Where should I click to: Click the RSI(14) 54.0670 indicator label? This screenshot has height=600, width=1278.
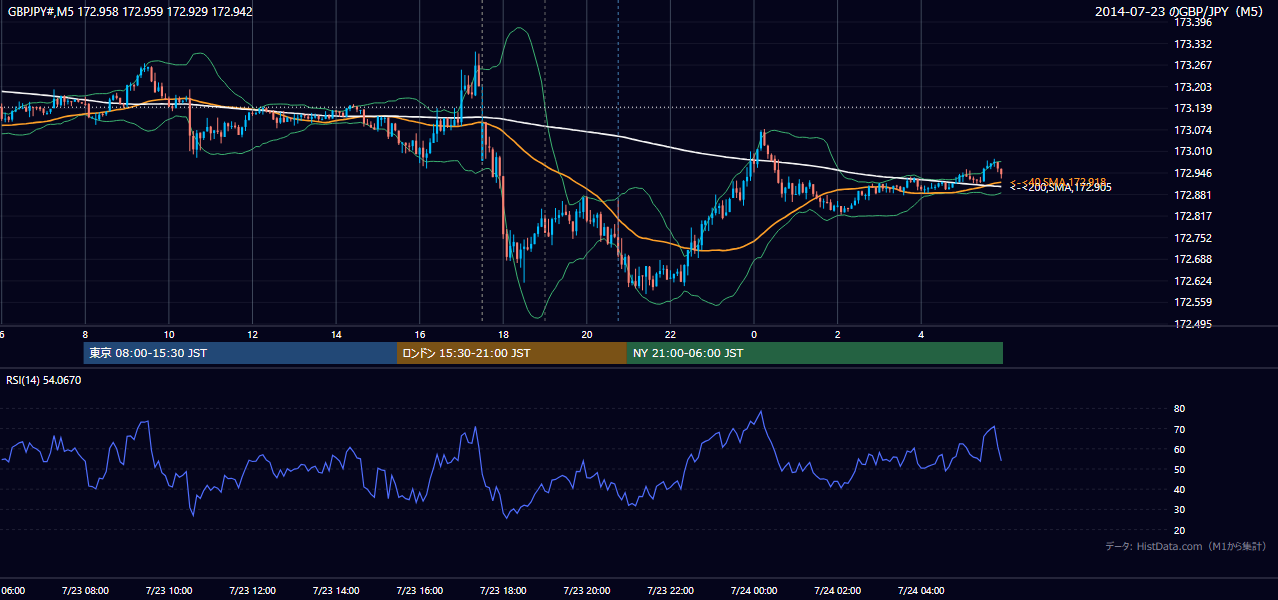coord(44,380)
